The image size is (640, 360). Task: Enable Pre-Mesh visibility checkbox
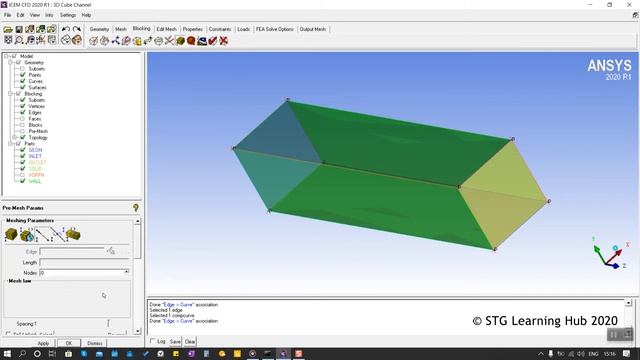23,131
